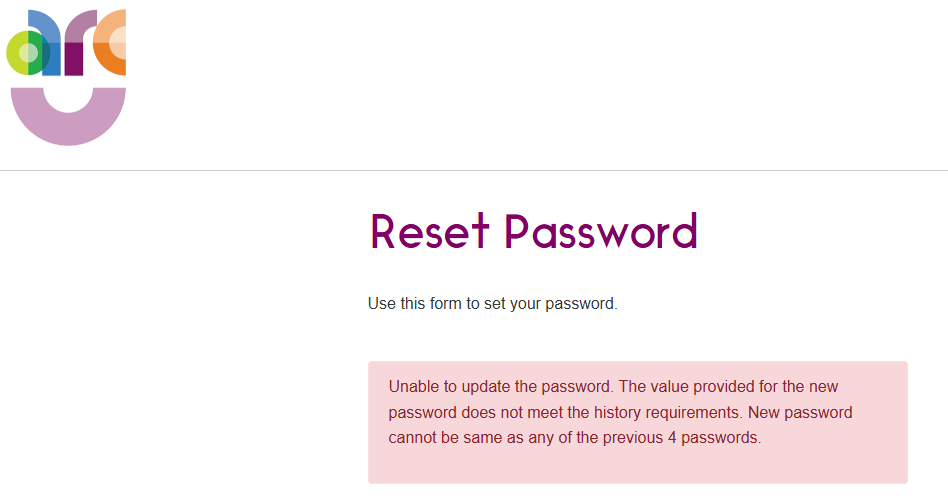Click the pink semicircle beneath the logo letters
The height and width of the screenshot is (500, 948).
pos(68,122)
